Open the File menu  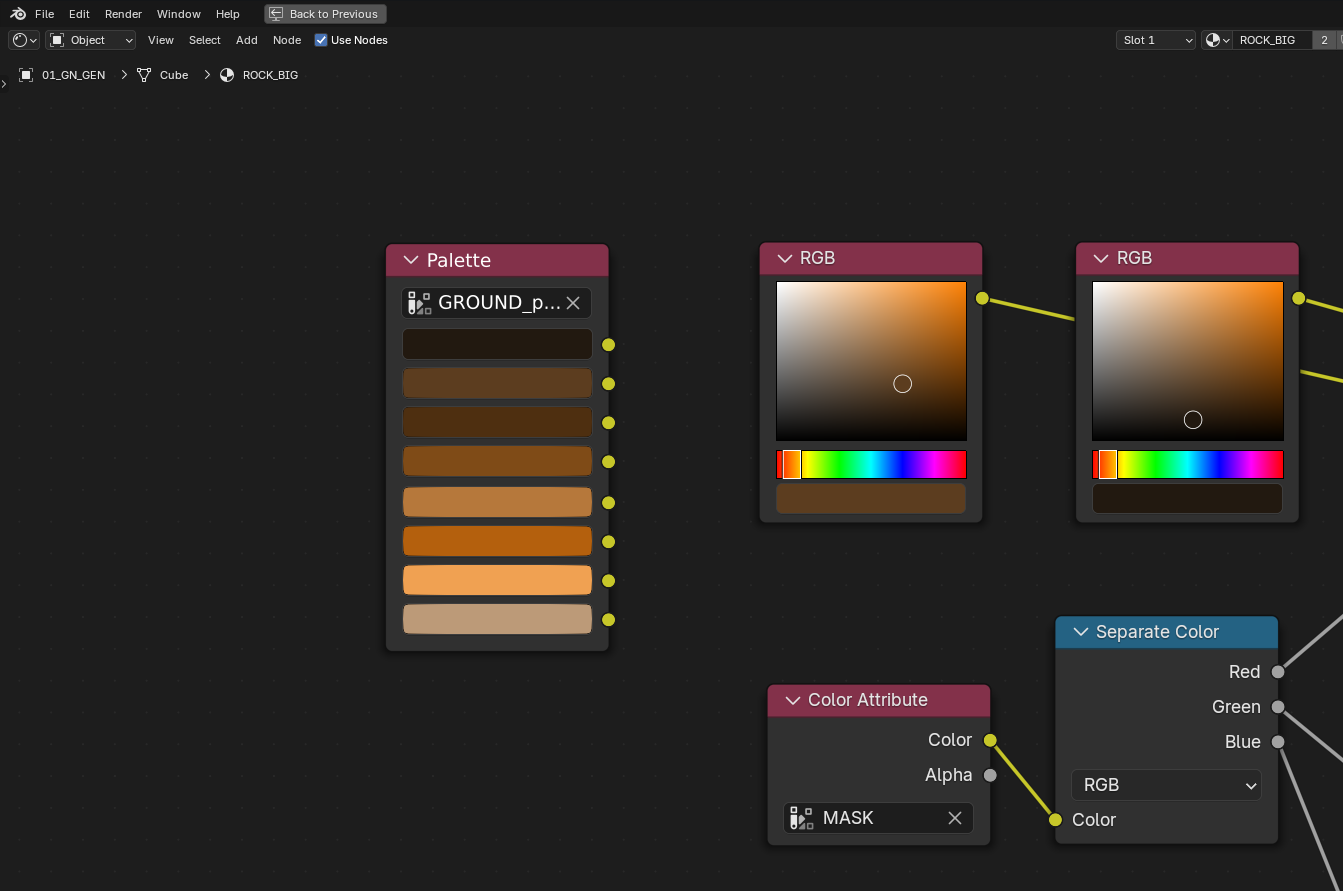point(45,14)
